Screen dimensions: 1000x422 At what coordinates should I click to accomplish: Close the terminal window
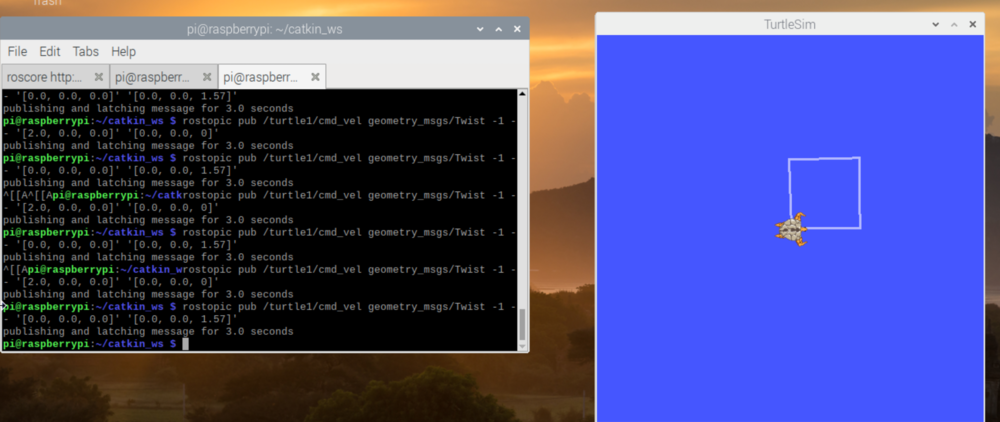(515, 29)
